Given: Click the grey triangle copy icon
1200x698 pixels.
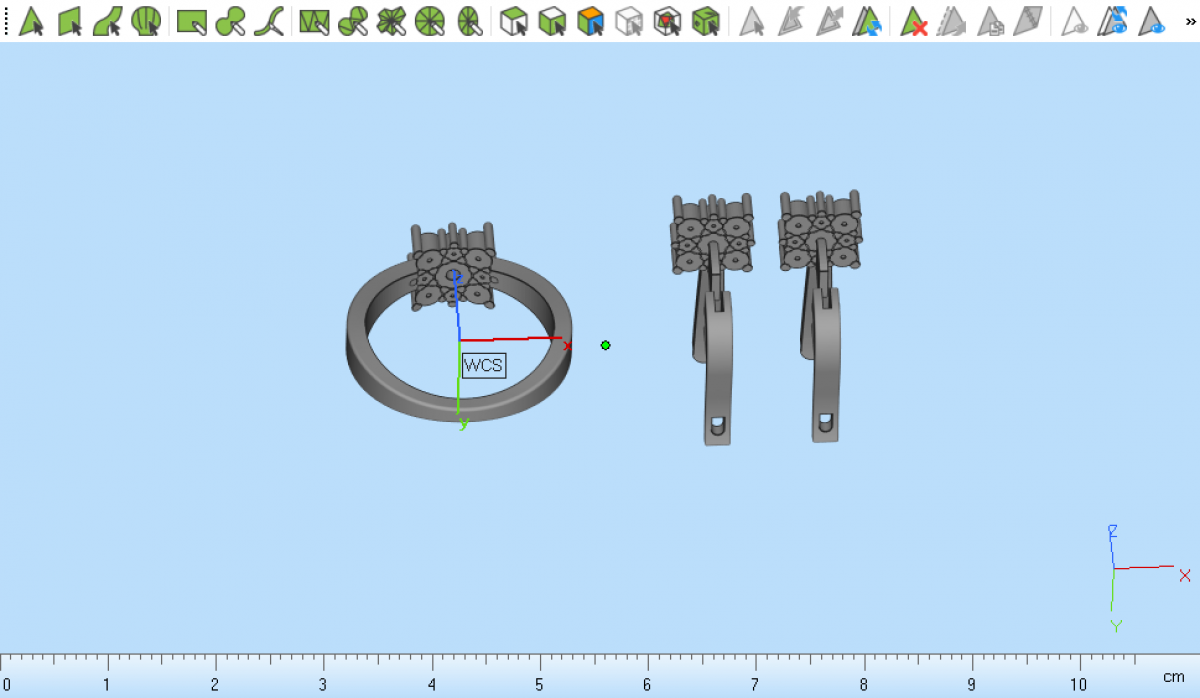Looking at the screenshot, I should [x=990, y=21].
